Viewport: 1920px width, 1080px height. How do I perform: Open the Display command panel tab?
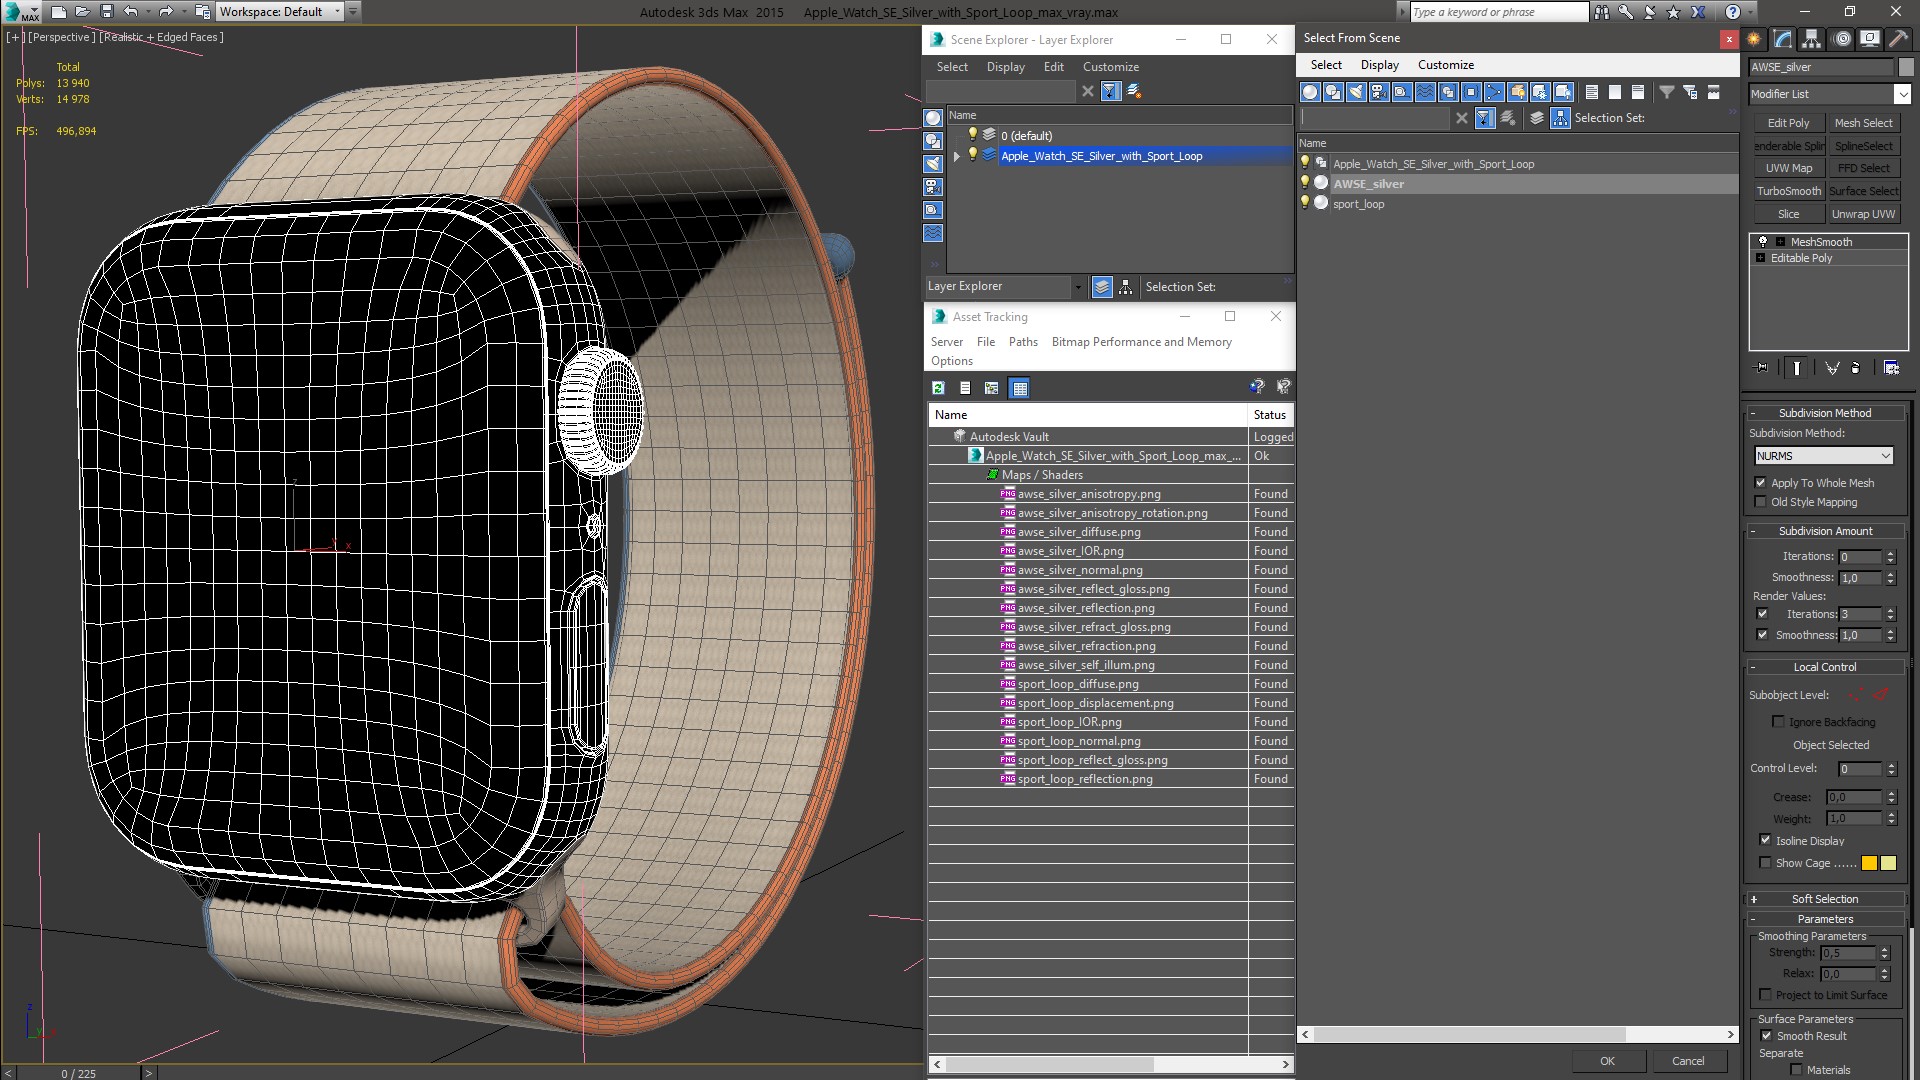[x=1869, y=39]
